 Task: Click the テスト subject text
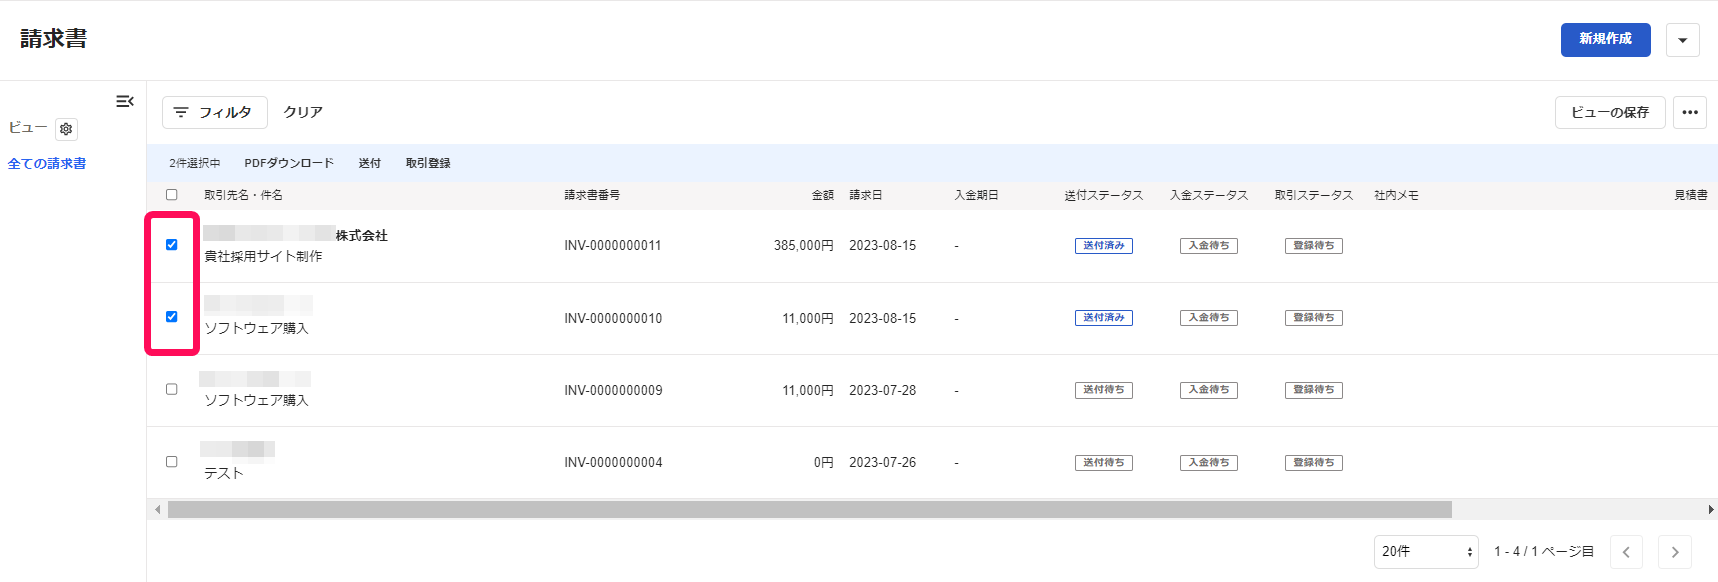click(224, 473)
